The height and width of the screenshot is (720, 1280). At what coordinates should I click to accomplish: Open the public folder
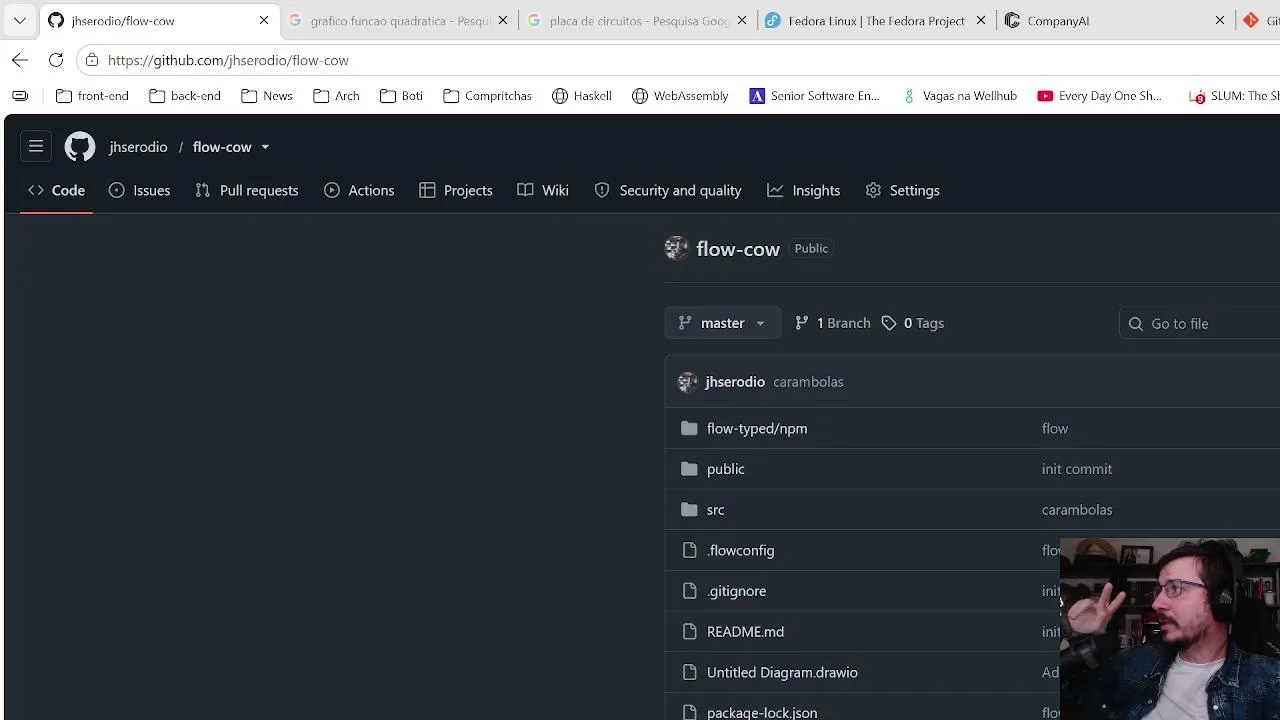click(726, 469)
